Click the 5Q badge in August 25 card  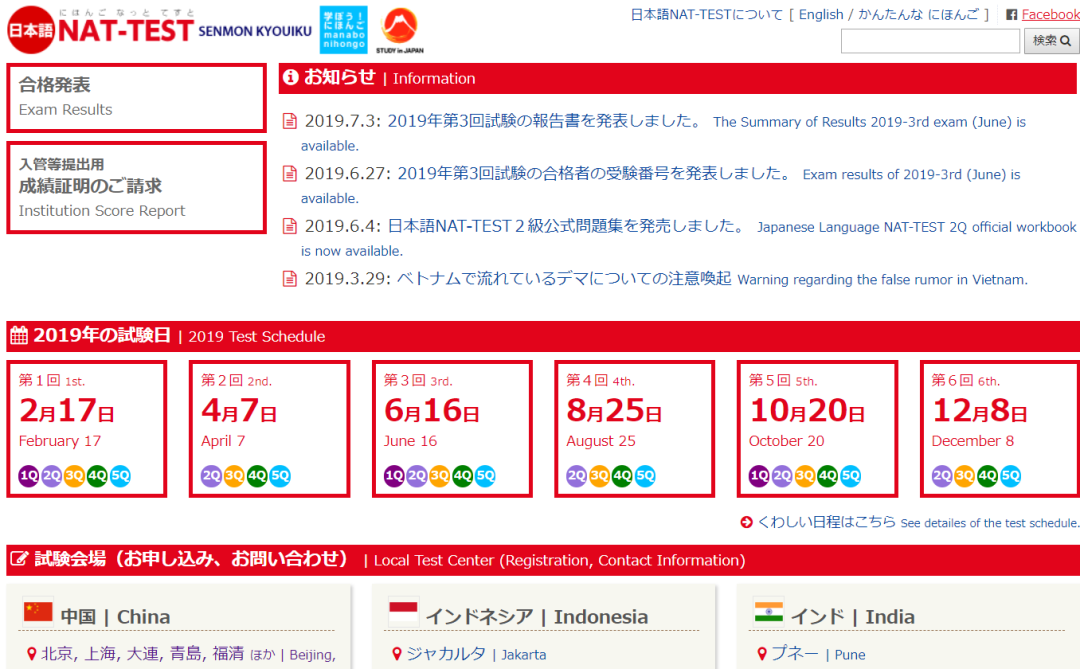645,475
